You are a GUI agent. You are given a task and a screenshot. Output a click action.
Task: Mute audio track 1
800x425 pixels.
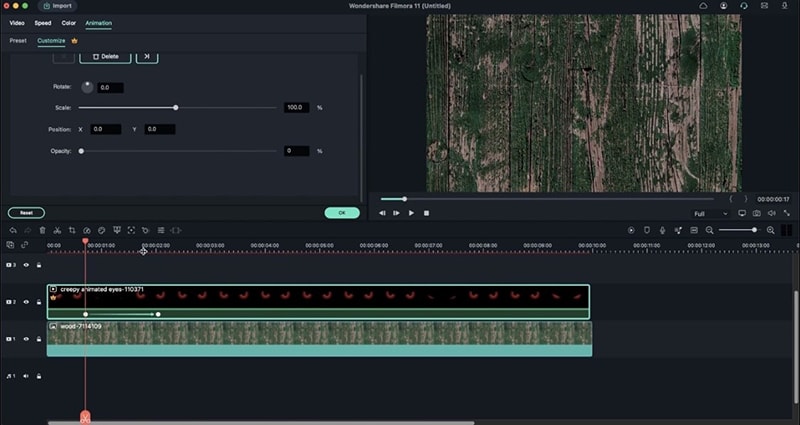(26, 377)
